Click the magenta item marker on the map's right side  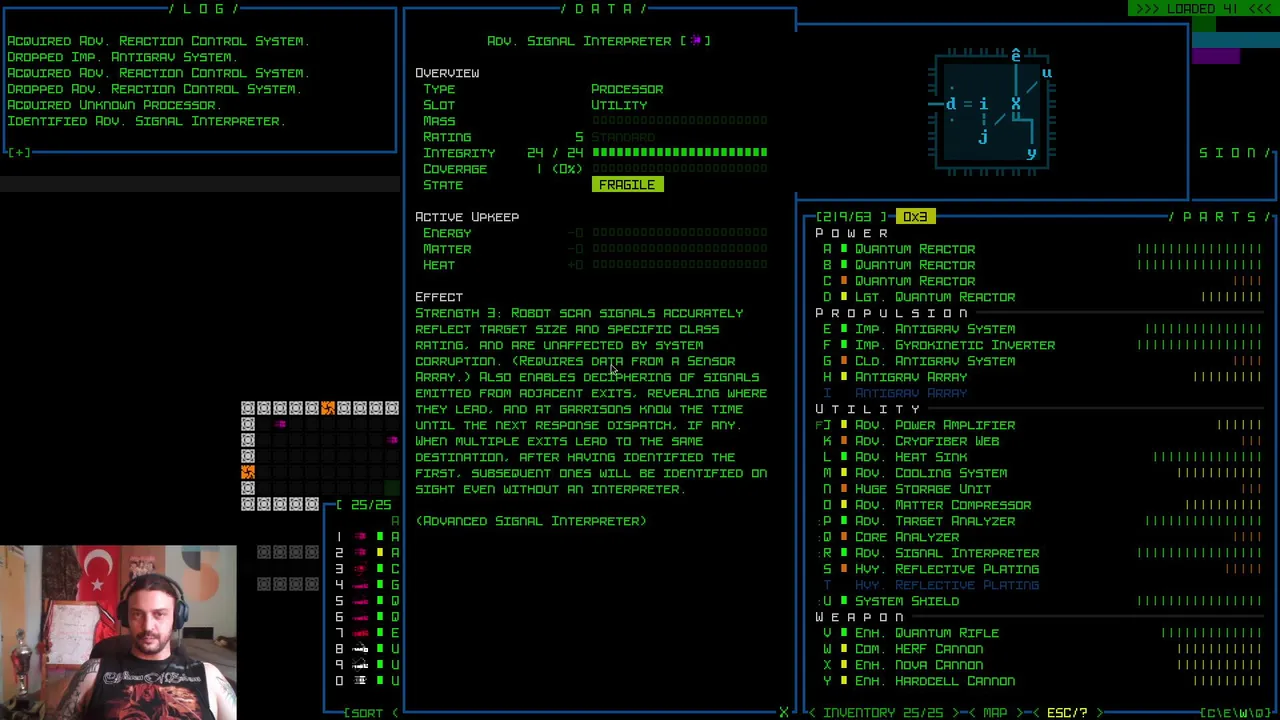tap(392, 440)
